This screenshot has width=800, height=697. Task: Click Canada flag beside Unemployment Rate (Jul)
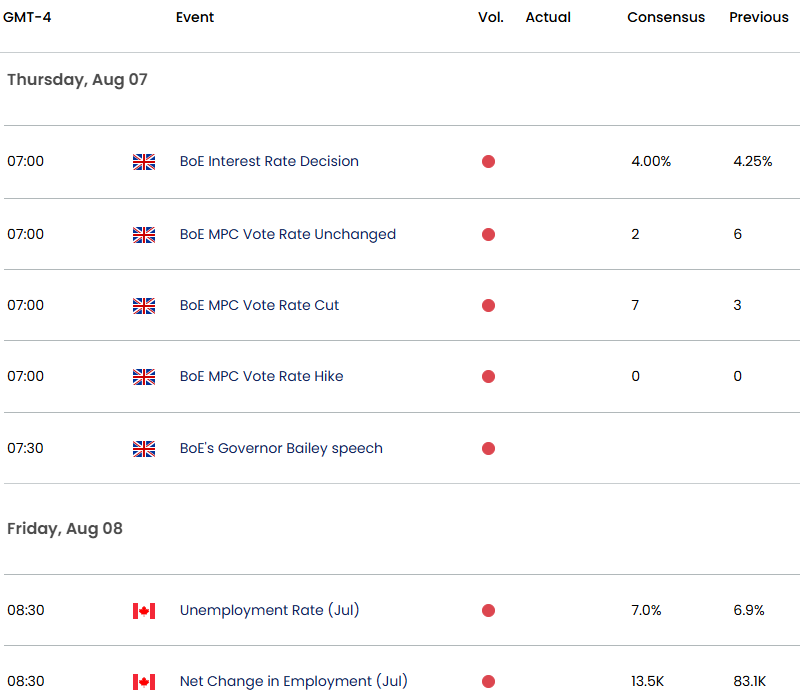coord(144,611)
